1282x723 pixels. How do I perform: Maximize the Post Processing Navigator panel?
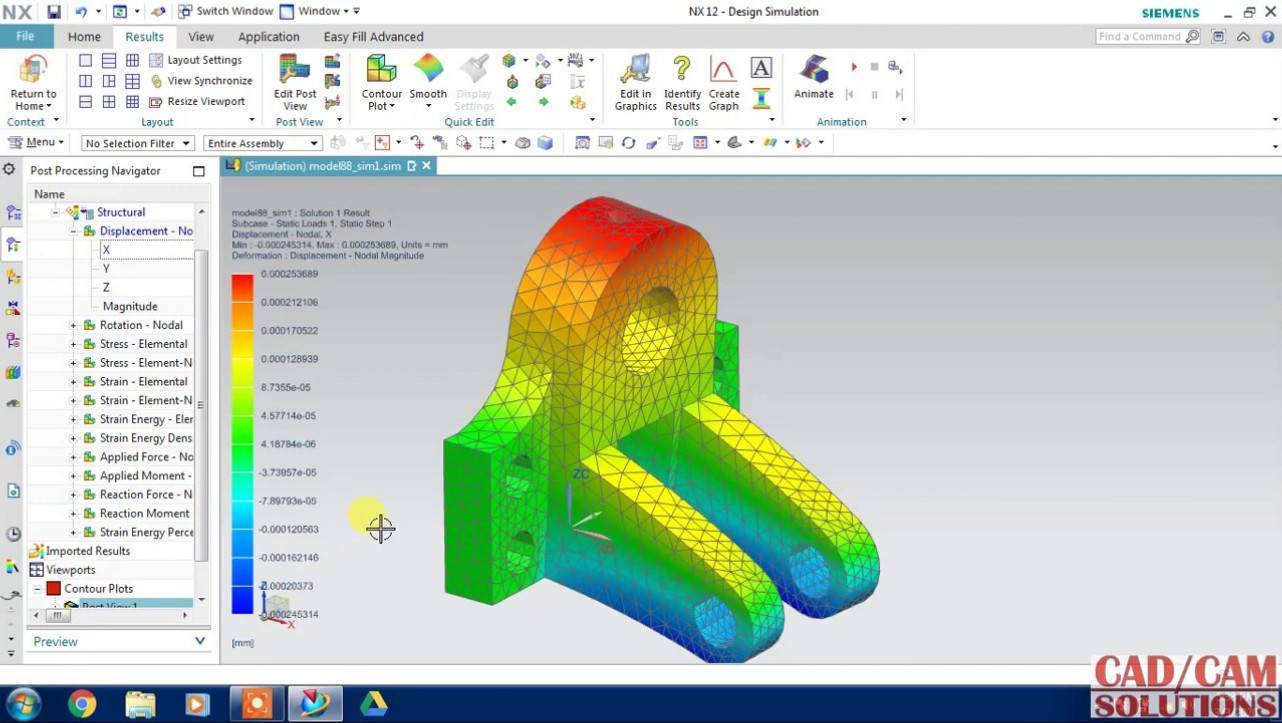pos(198,171)
